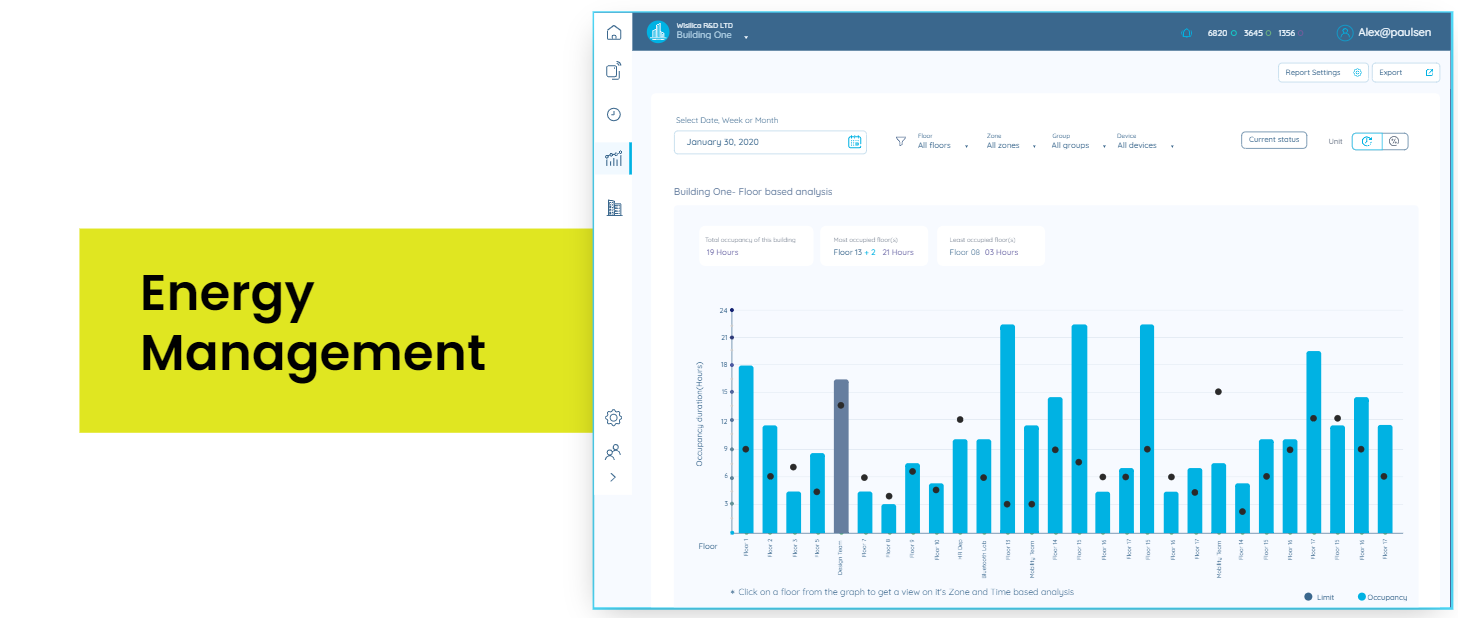
Task: Open settings gear in the sidebar
Action: tap(614, 417)
